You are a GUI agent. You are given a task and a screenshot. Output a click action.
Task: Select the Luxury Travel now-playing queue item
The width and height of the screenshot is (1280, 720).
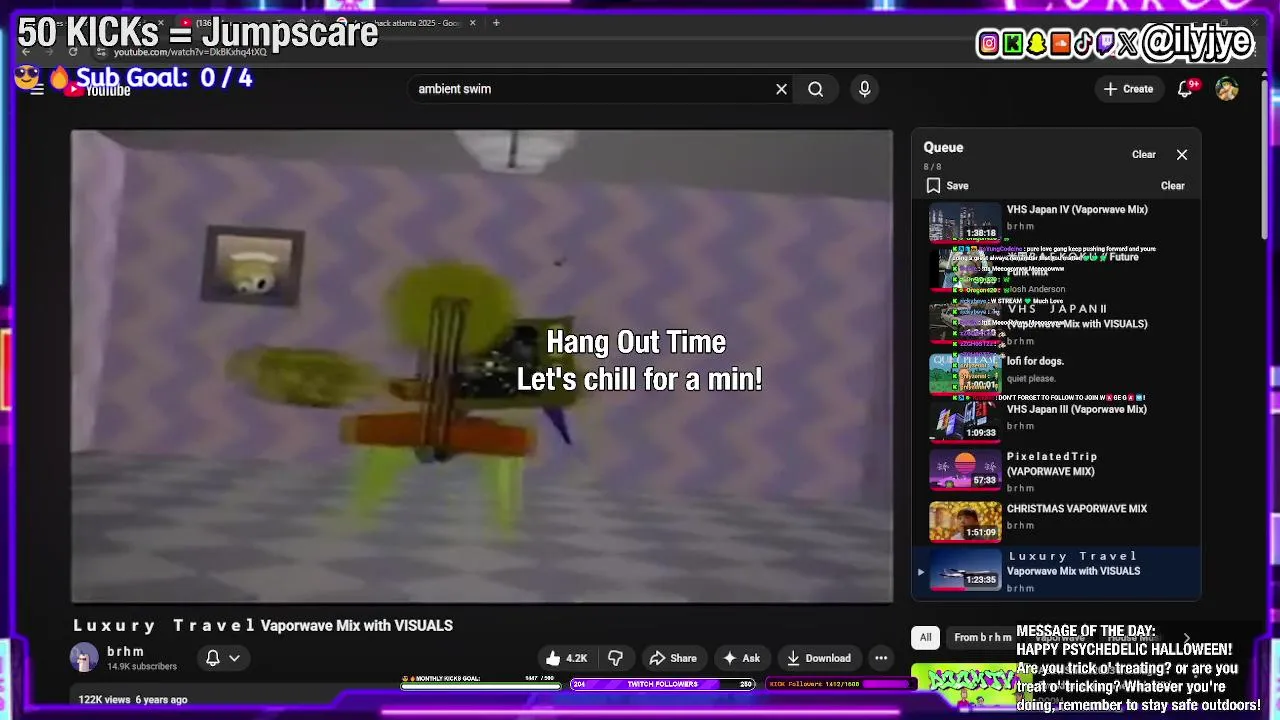pyautogui.click(x=1056, y=572)
